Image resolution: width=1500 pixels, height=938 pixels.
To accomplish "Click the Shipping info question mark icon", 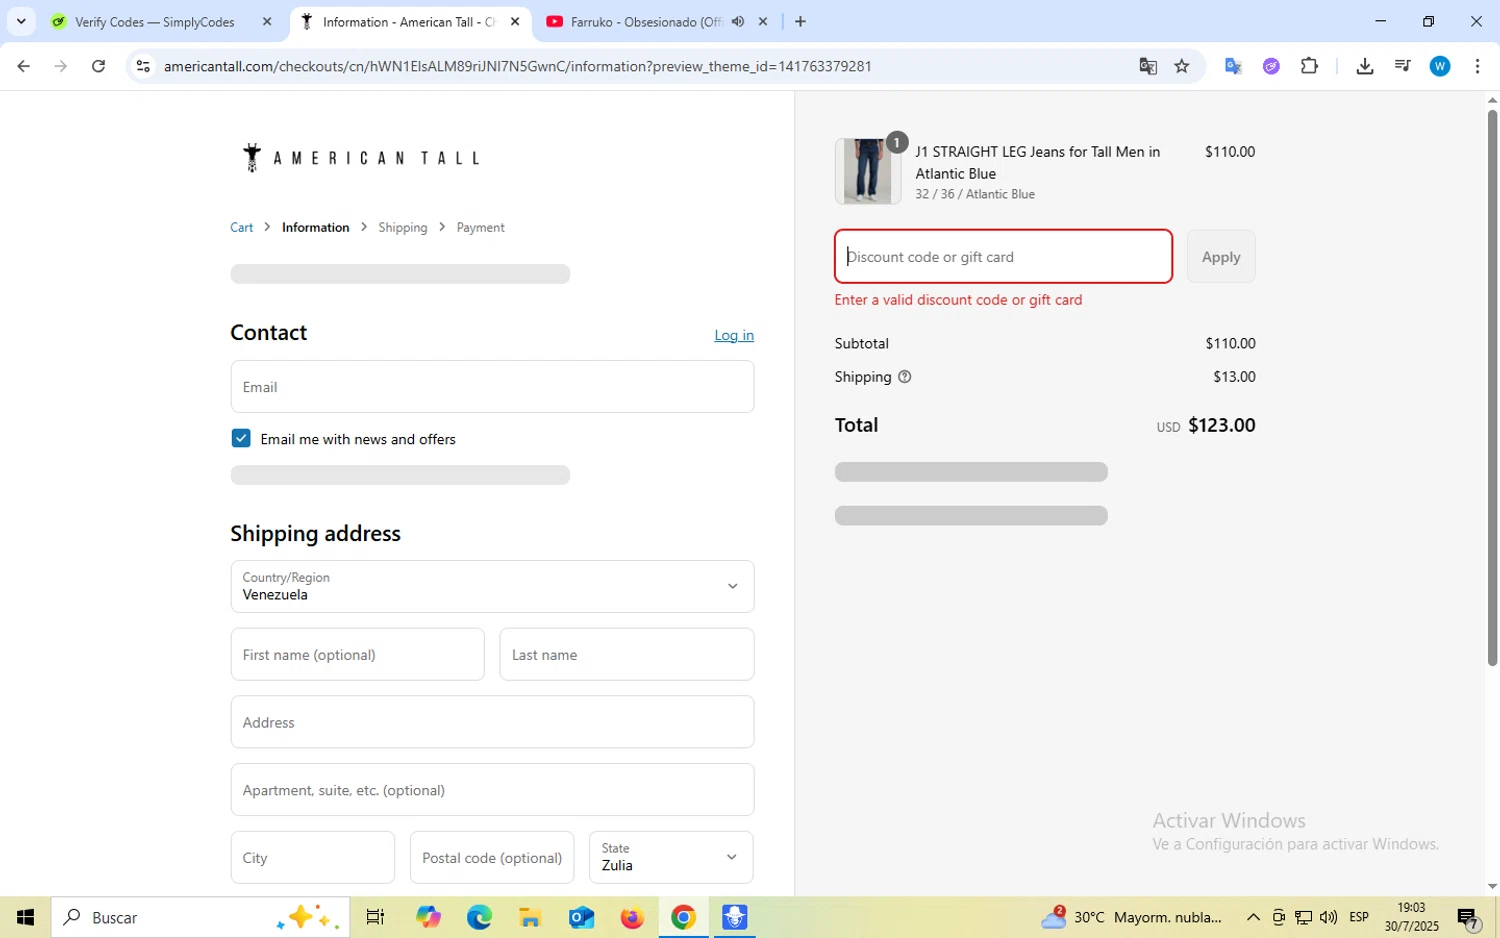I will [905, 377].
